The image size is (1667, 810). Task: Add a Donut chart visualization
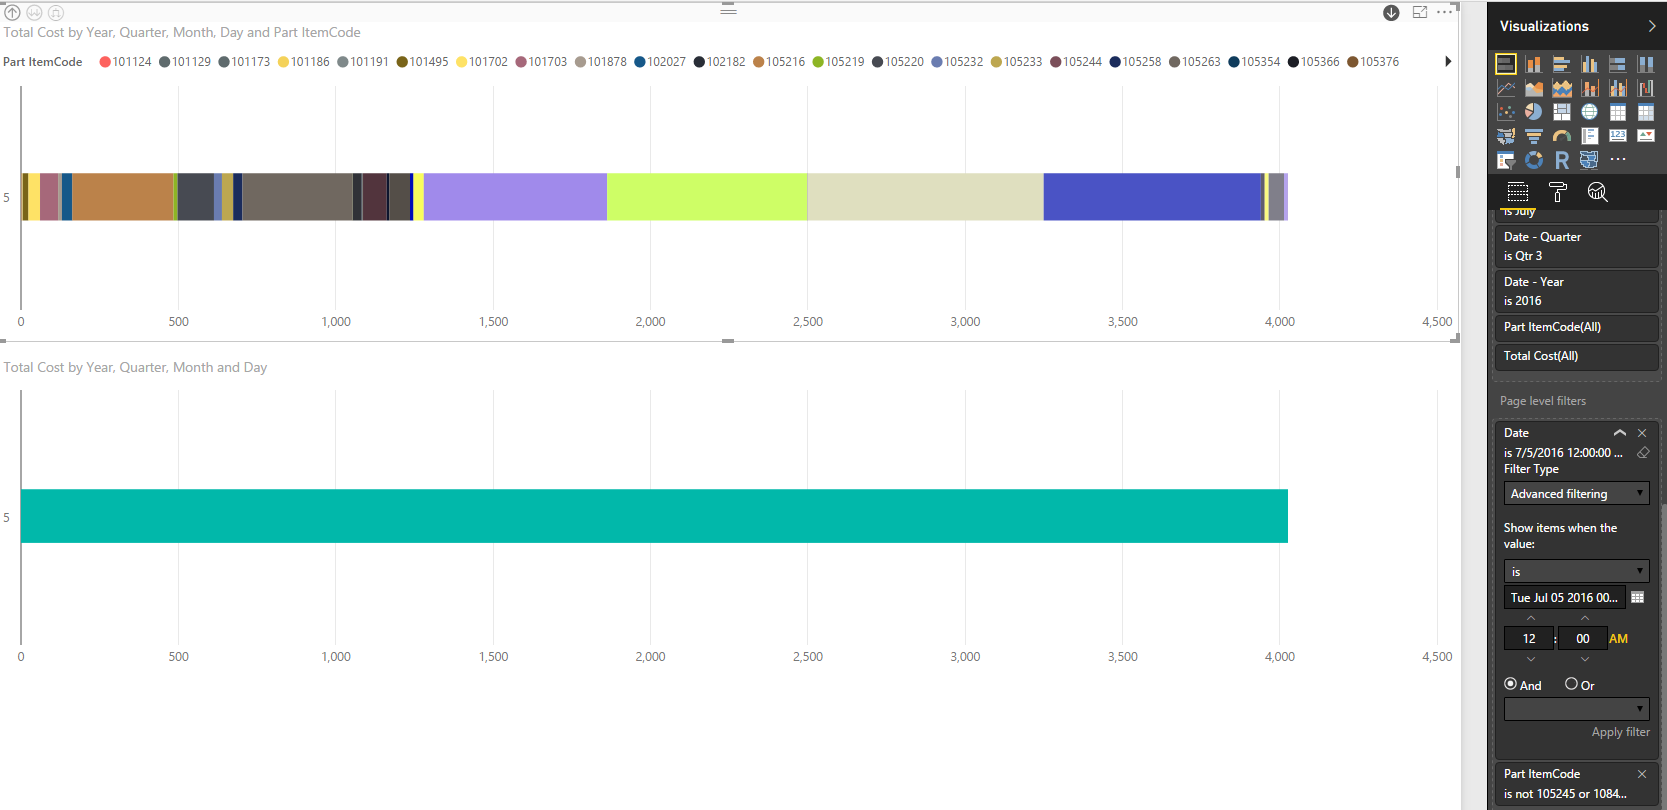[x=1533, y=160]
